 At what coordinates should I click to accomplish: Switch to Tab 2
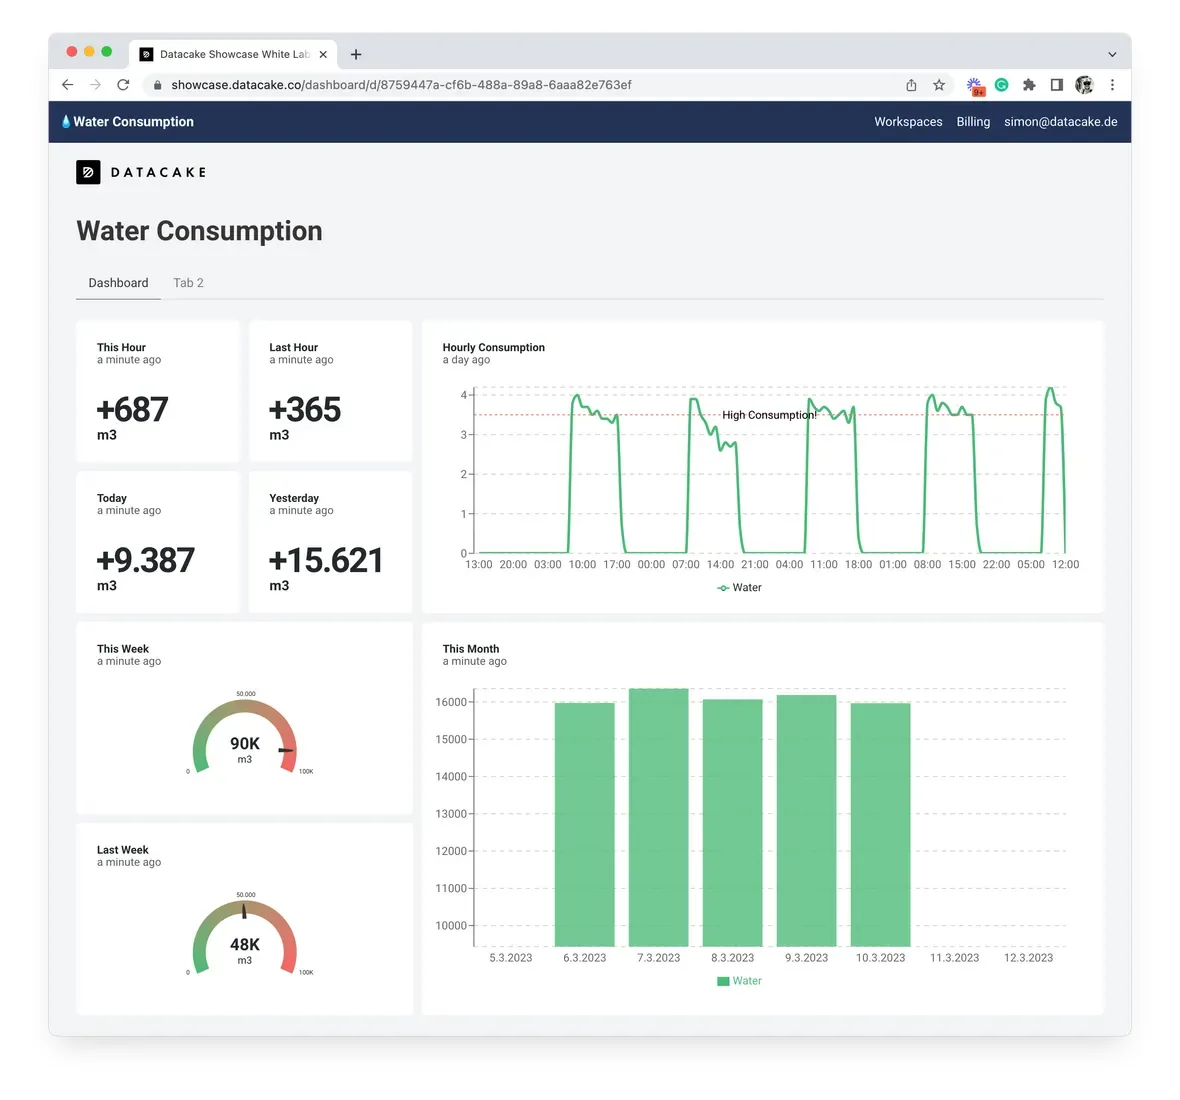[x=188, y=283]
